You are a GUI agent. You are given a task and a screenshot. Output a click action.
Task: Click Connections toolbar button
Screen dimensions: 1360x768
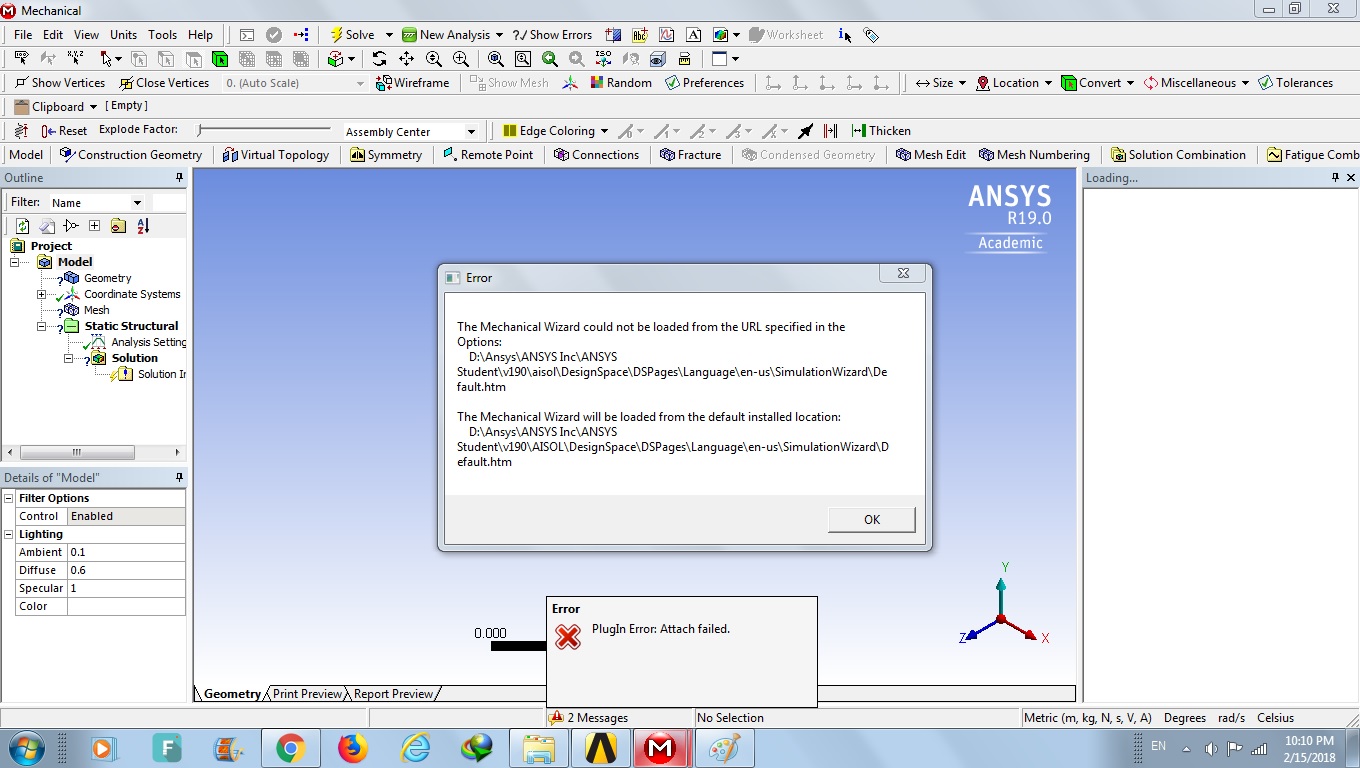click(x=597, y=155)
